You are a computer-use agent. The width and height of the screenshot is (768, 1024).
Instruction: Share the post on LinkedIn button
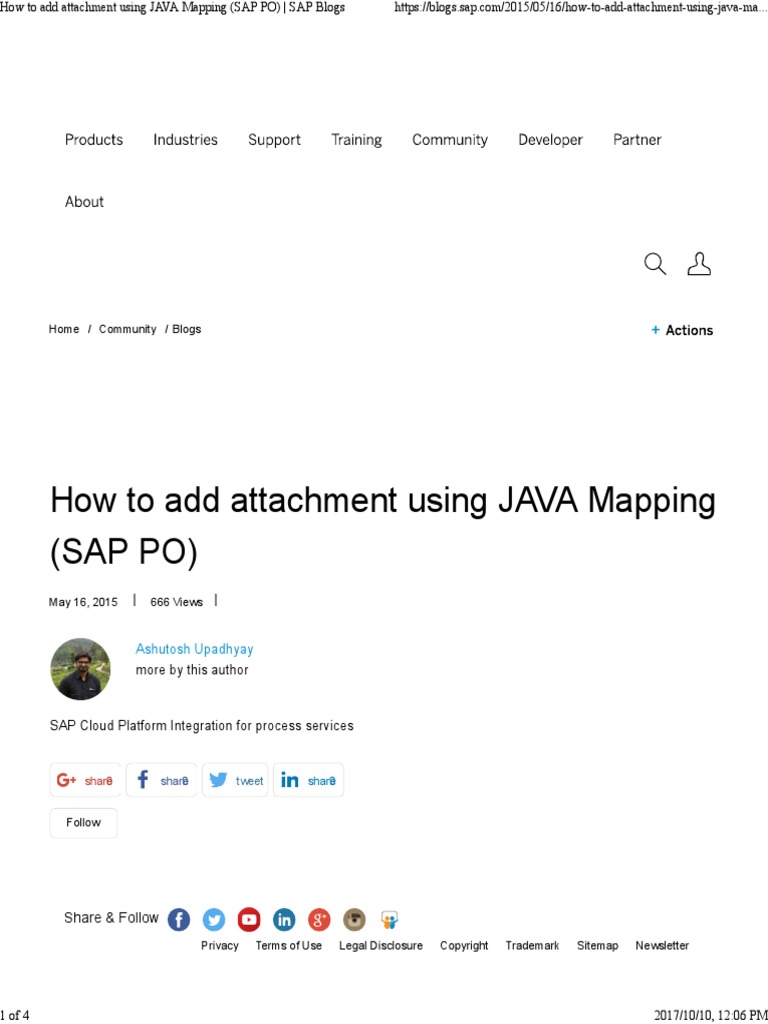308,780
